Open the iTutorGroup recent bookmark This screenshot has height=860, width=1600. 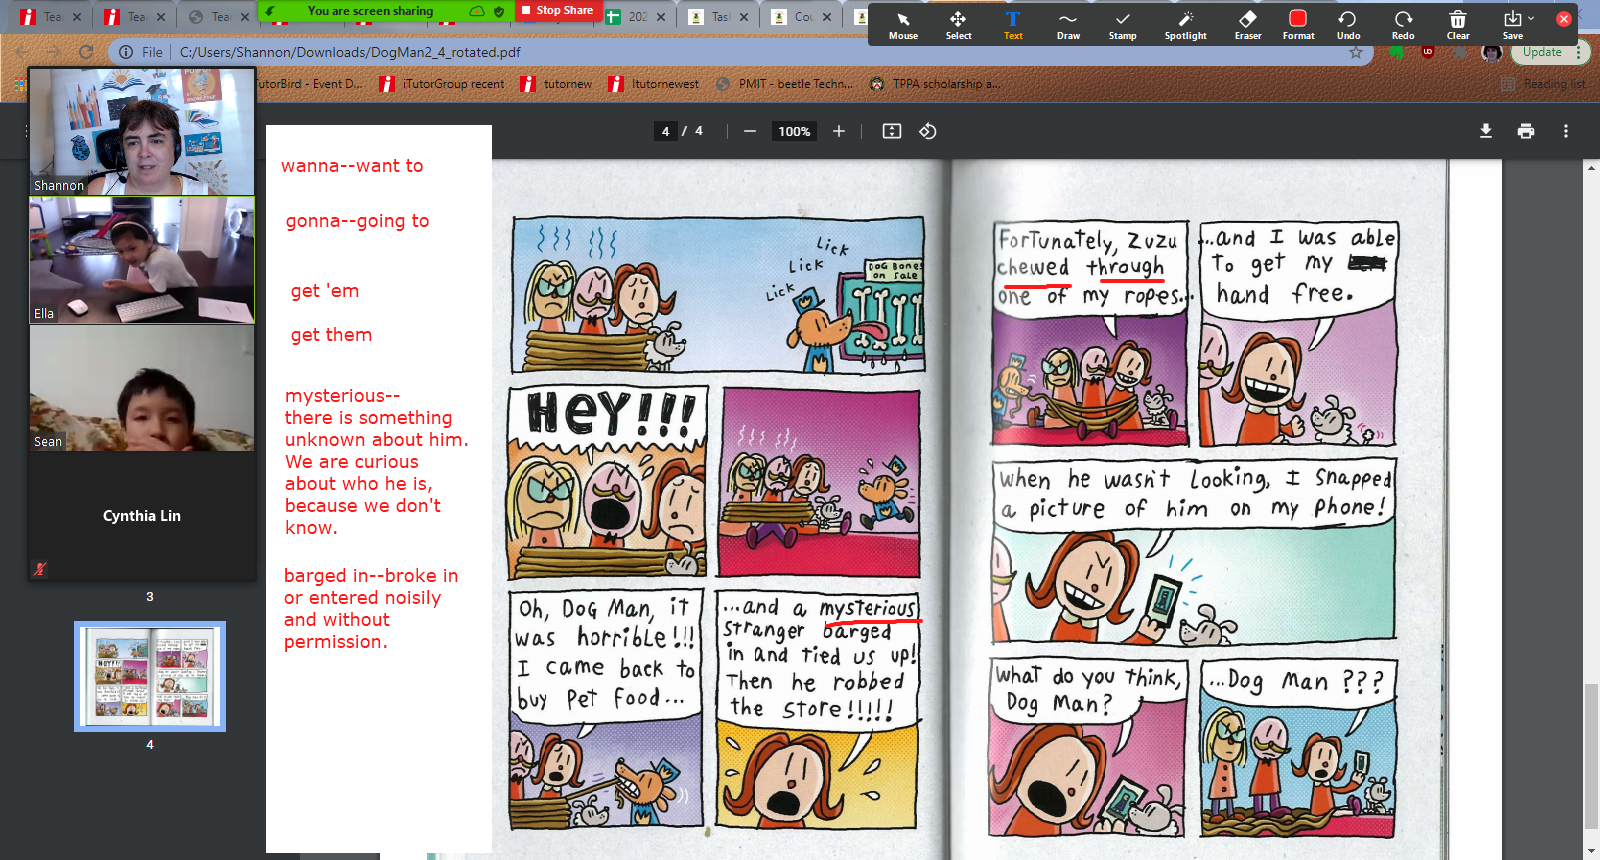(442, 84)
